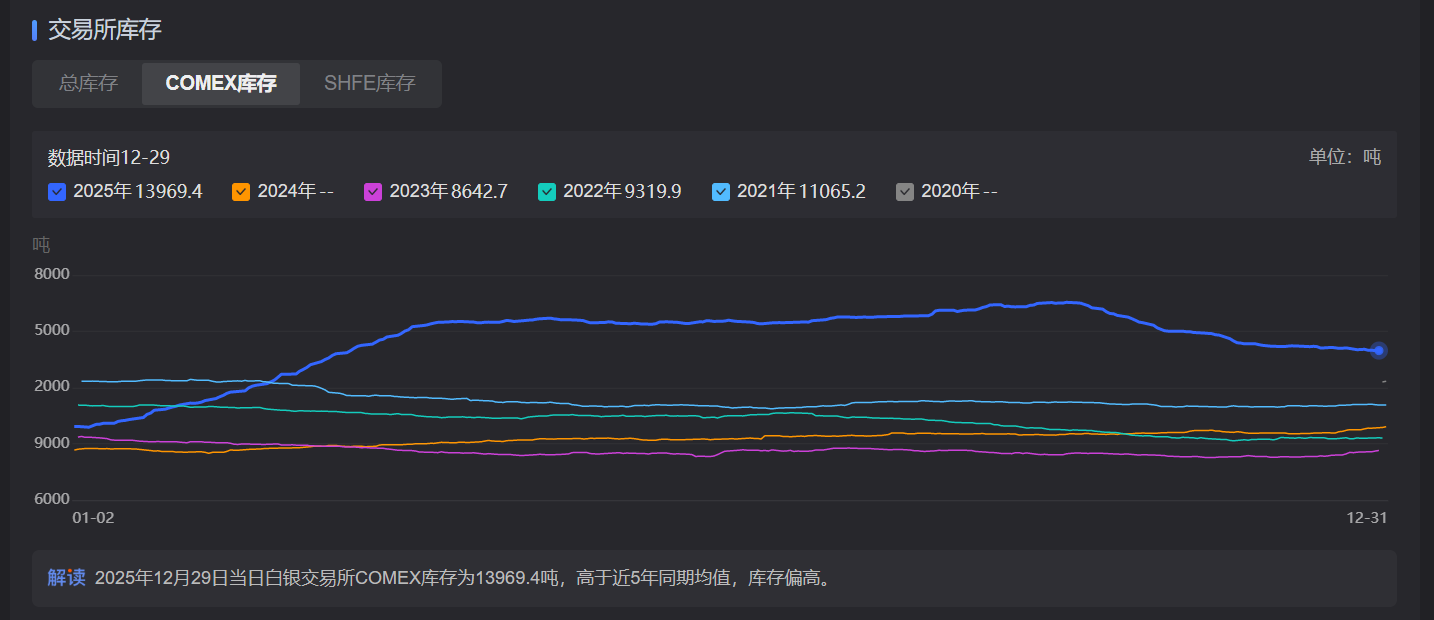This screenshot has width=1434, height=620.
Task: Click the blue end-point marker on chart
Action: click(x=1379, y=350)
